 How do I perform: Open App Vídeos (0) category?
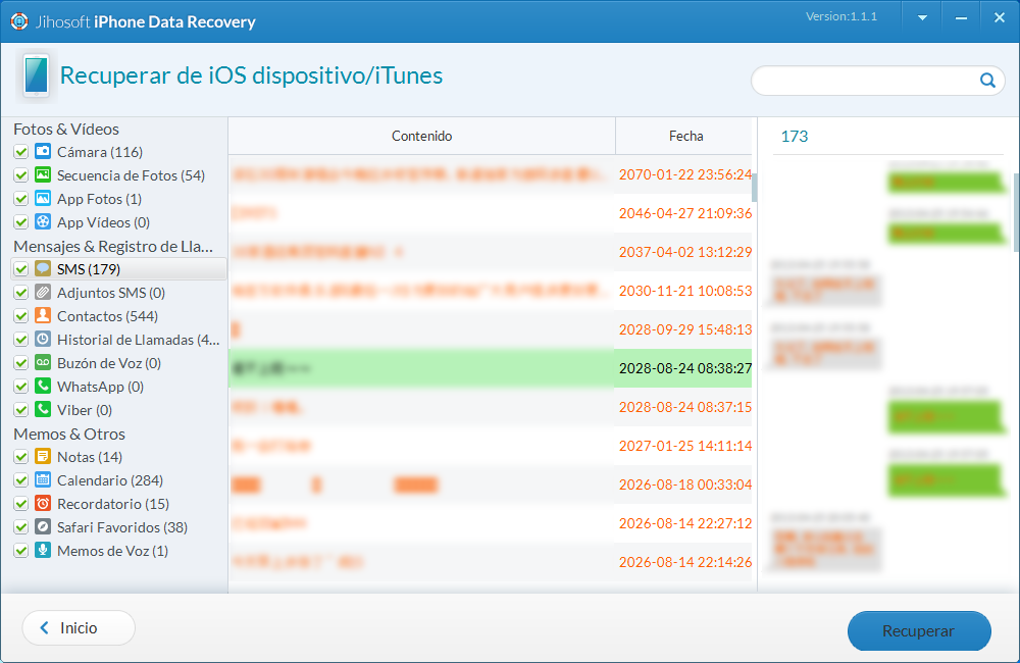click(x=103, y=222)
